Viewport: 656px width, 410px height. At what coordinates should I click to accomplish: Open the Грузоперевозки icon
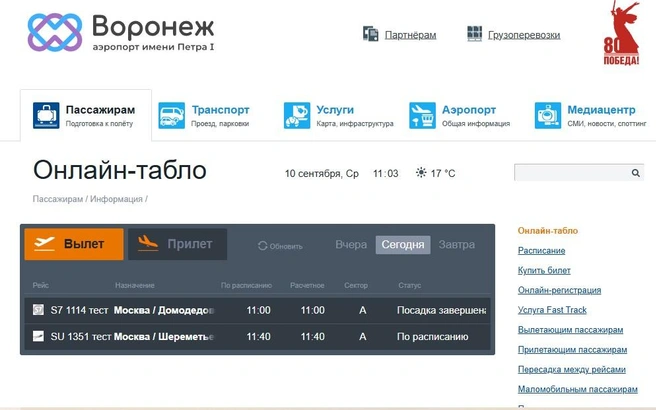click(474, 34)
